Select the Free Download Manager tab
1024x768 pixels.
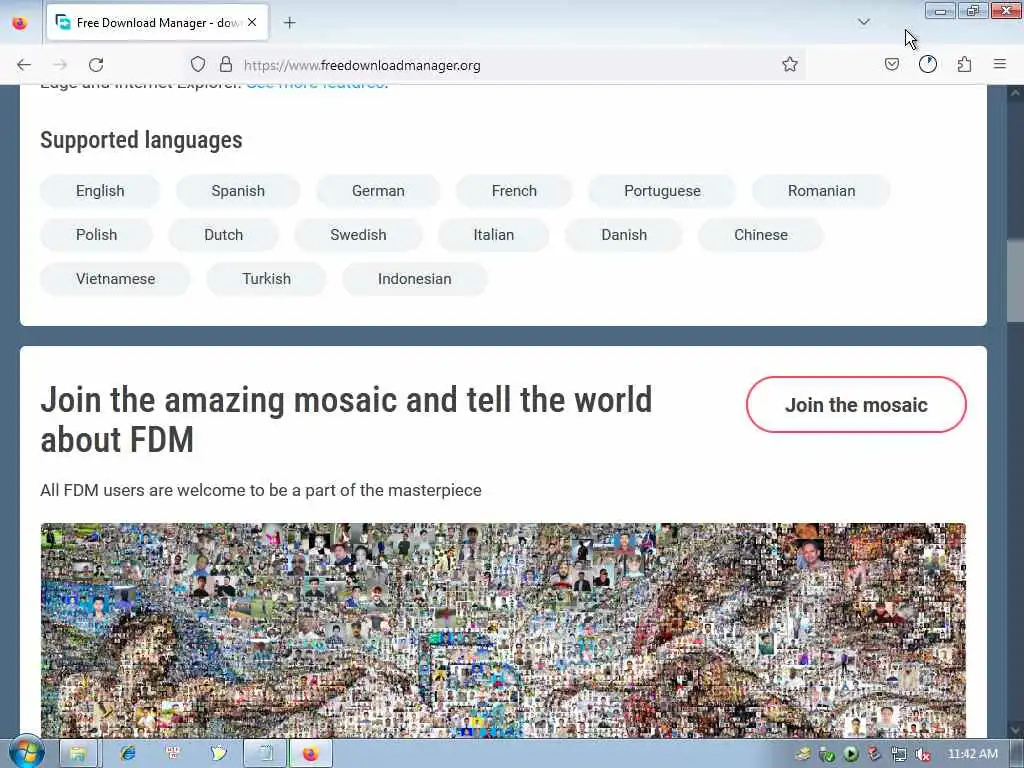[157, 23]
